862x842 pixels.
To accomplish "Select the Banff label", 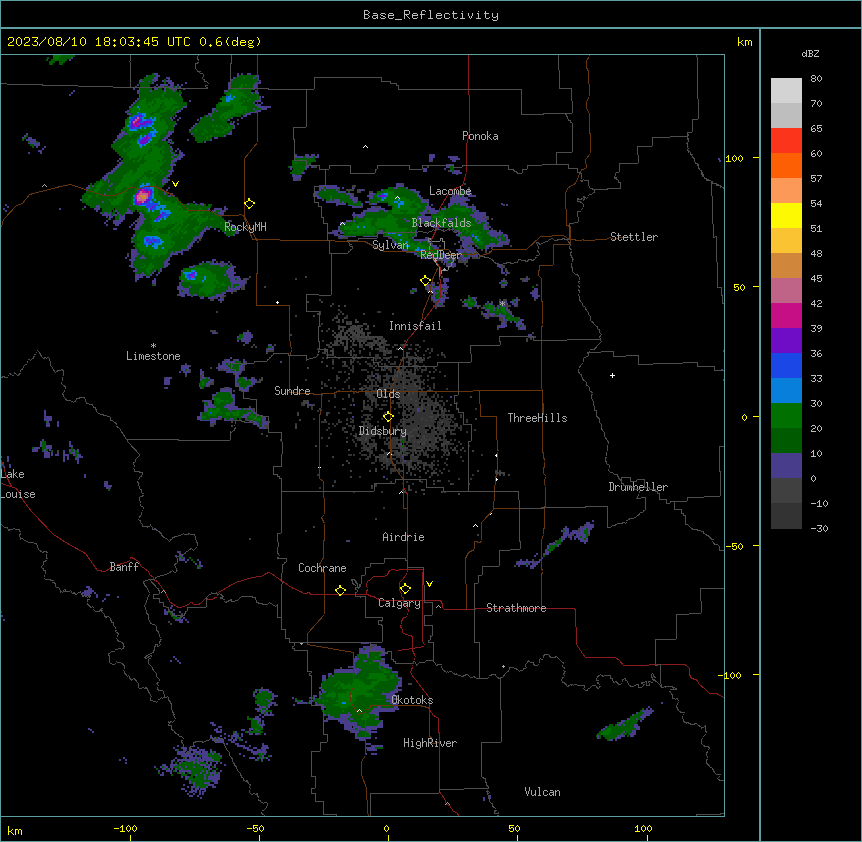I will (124, 567).
